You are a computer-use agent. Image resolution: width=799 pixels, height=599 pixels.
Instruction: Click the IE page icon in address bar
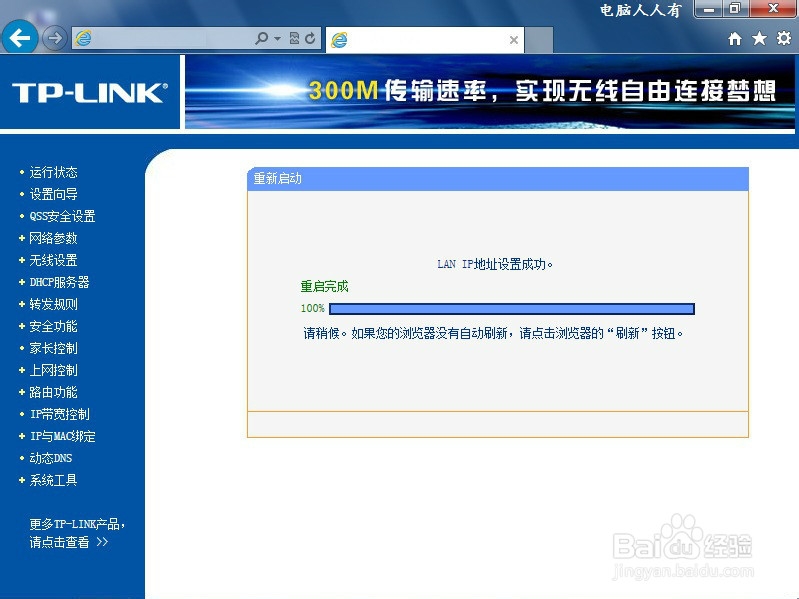(84, 39)
